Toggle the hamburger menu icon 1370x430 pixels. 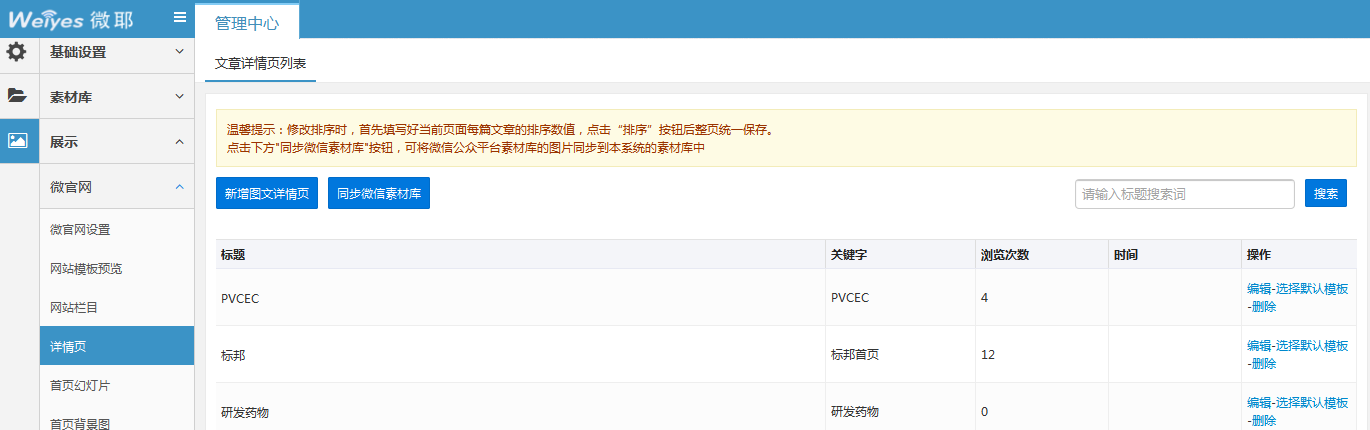(179, 17)
